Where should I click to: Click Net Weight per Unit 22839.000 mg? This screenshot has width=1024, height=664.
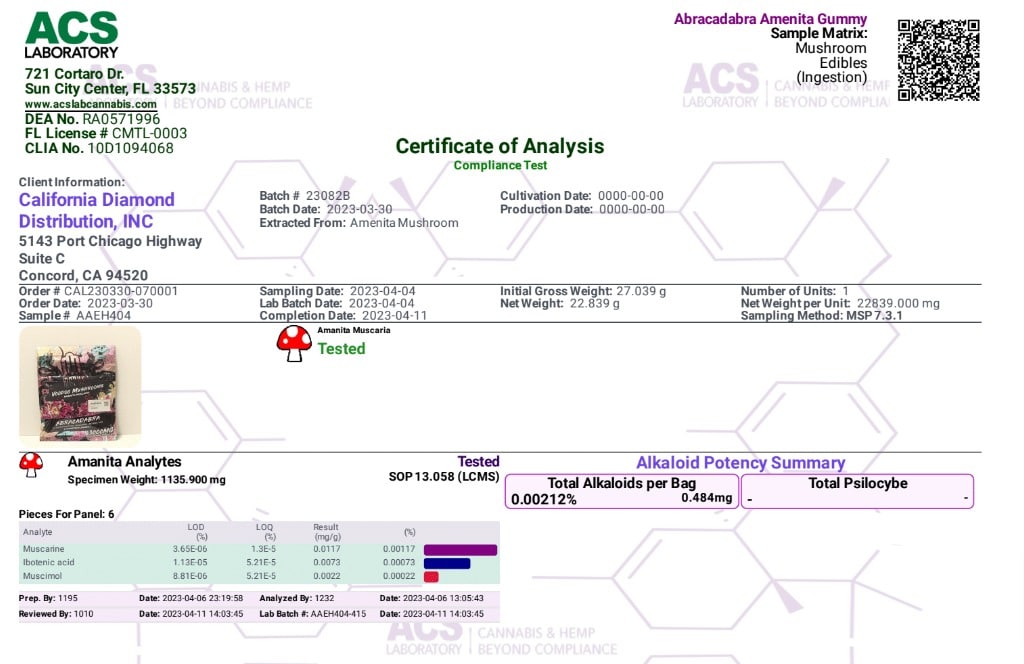coord(840,304)
